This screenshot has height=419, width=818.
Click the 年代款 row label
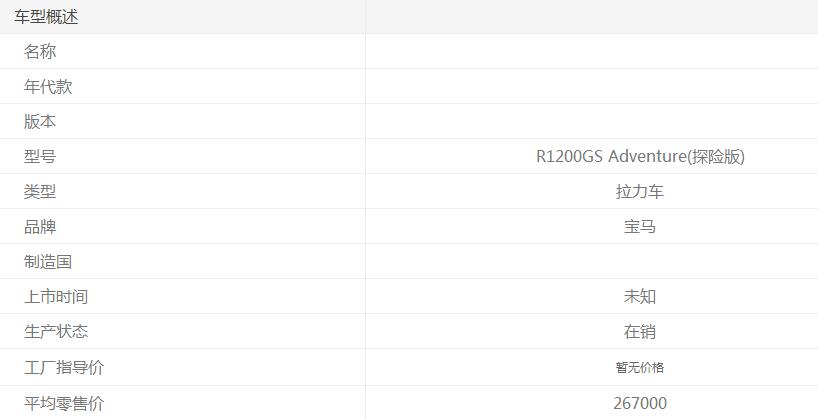click(48, 87)
